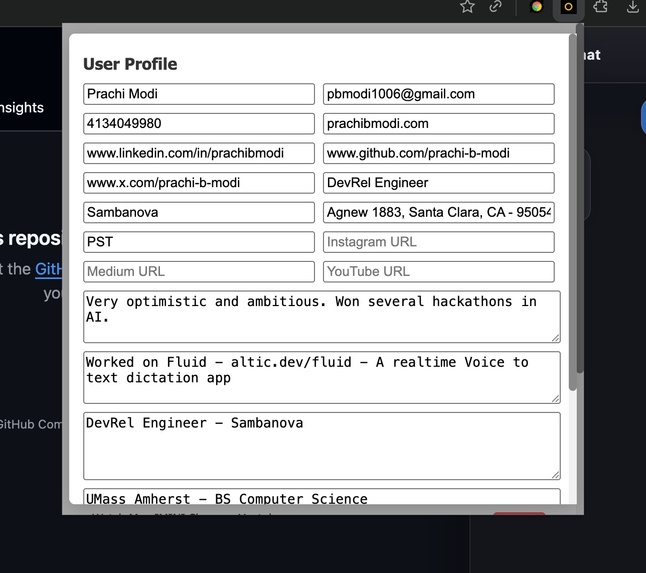646x573 pixels.
Task: Click the 'Very optimistic and ambitious' textarea
Action: 322,317
